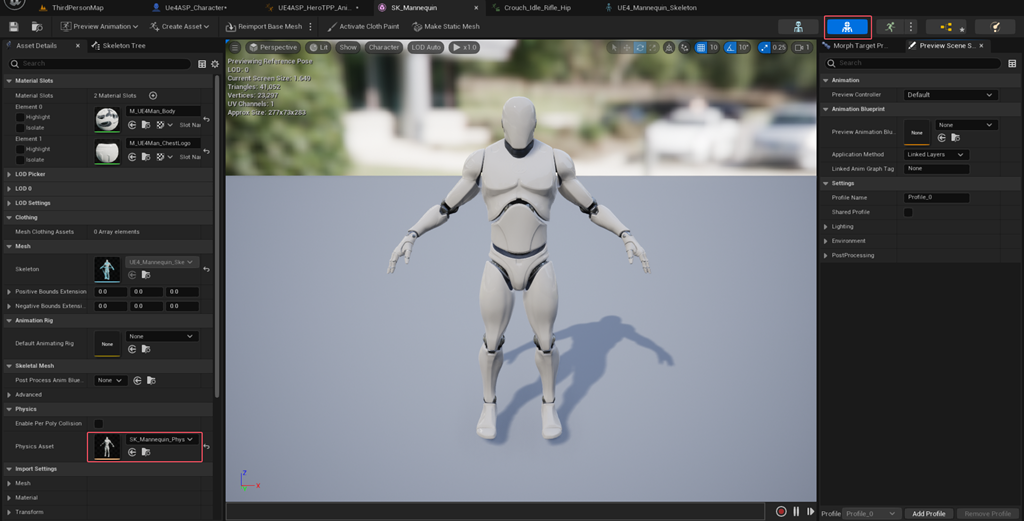Viewport: 1024px width, 521px height.
Task: Open the Crouch_Idle_Rifle_Hip editor tab
Action: coord(537,8)
